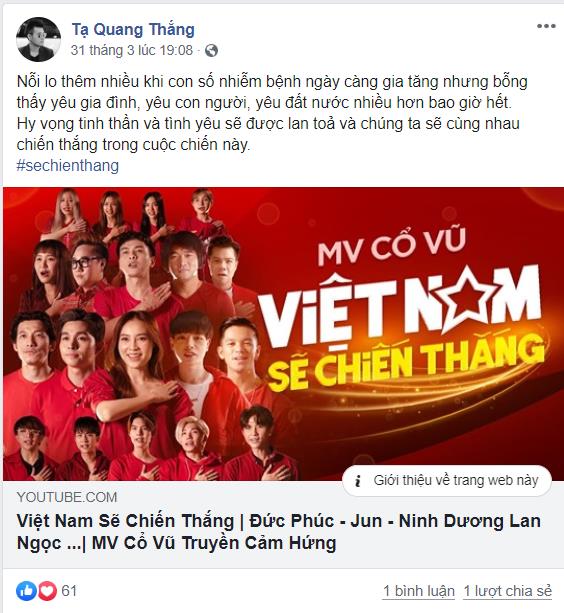Click the post text paragraph
Image resolution: width=564 pixels, height=613 pixels.
tap(272, 113)
